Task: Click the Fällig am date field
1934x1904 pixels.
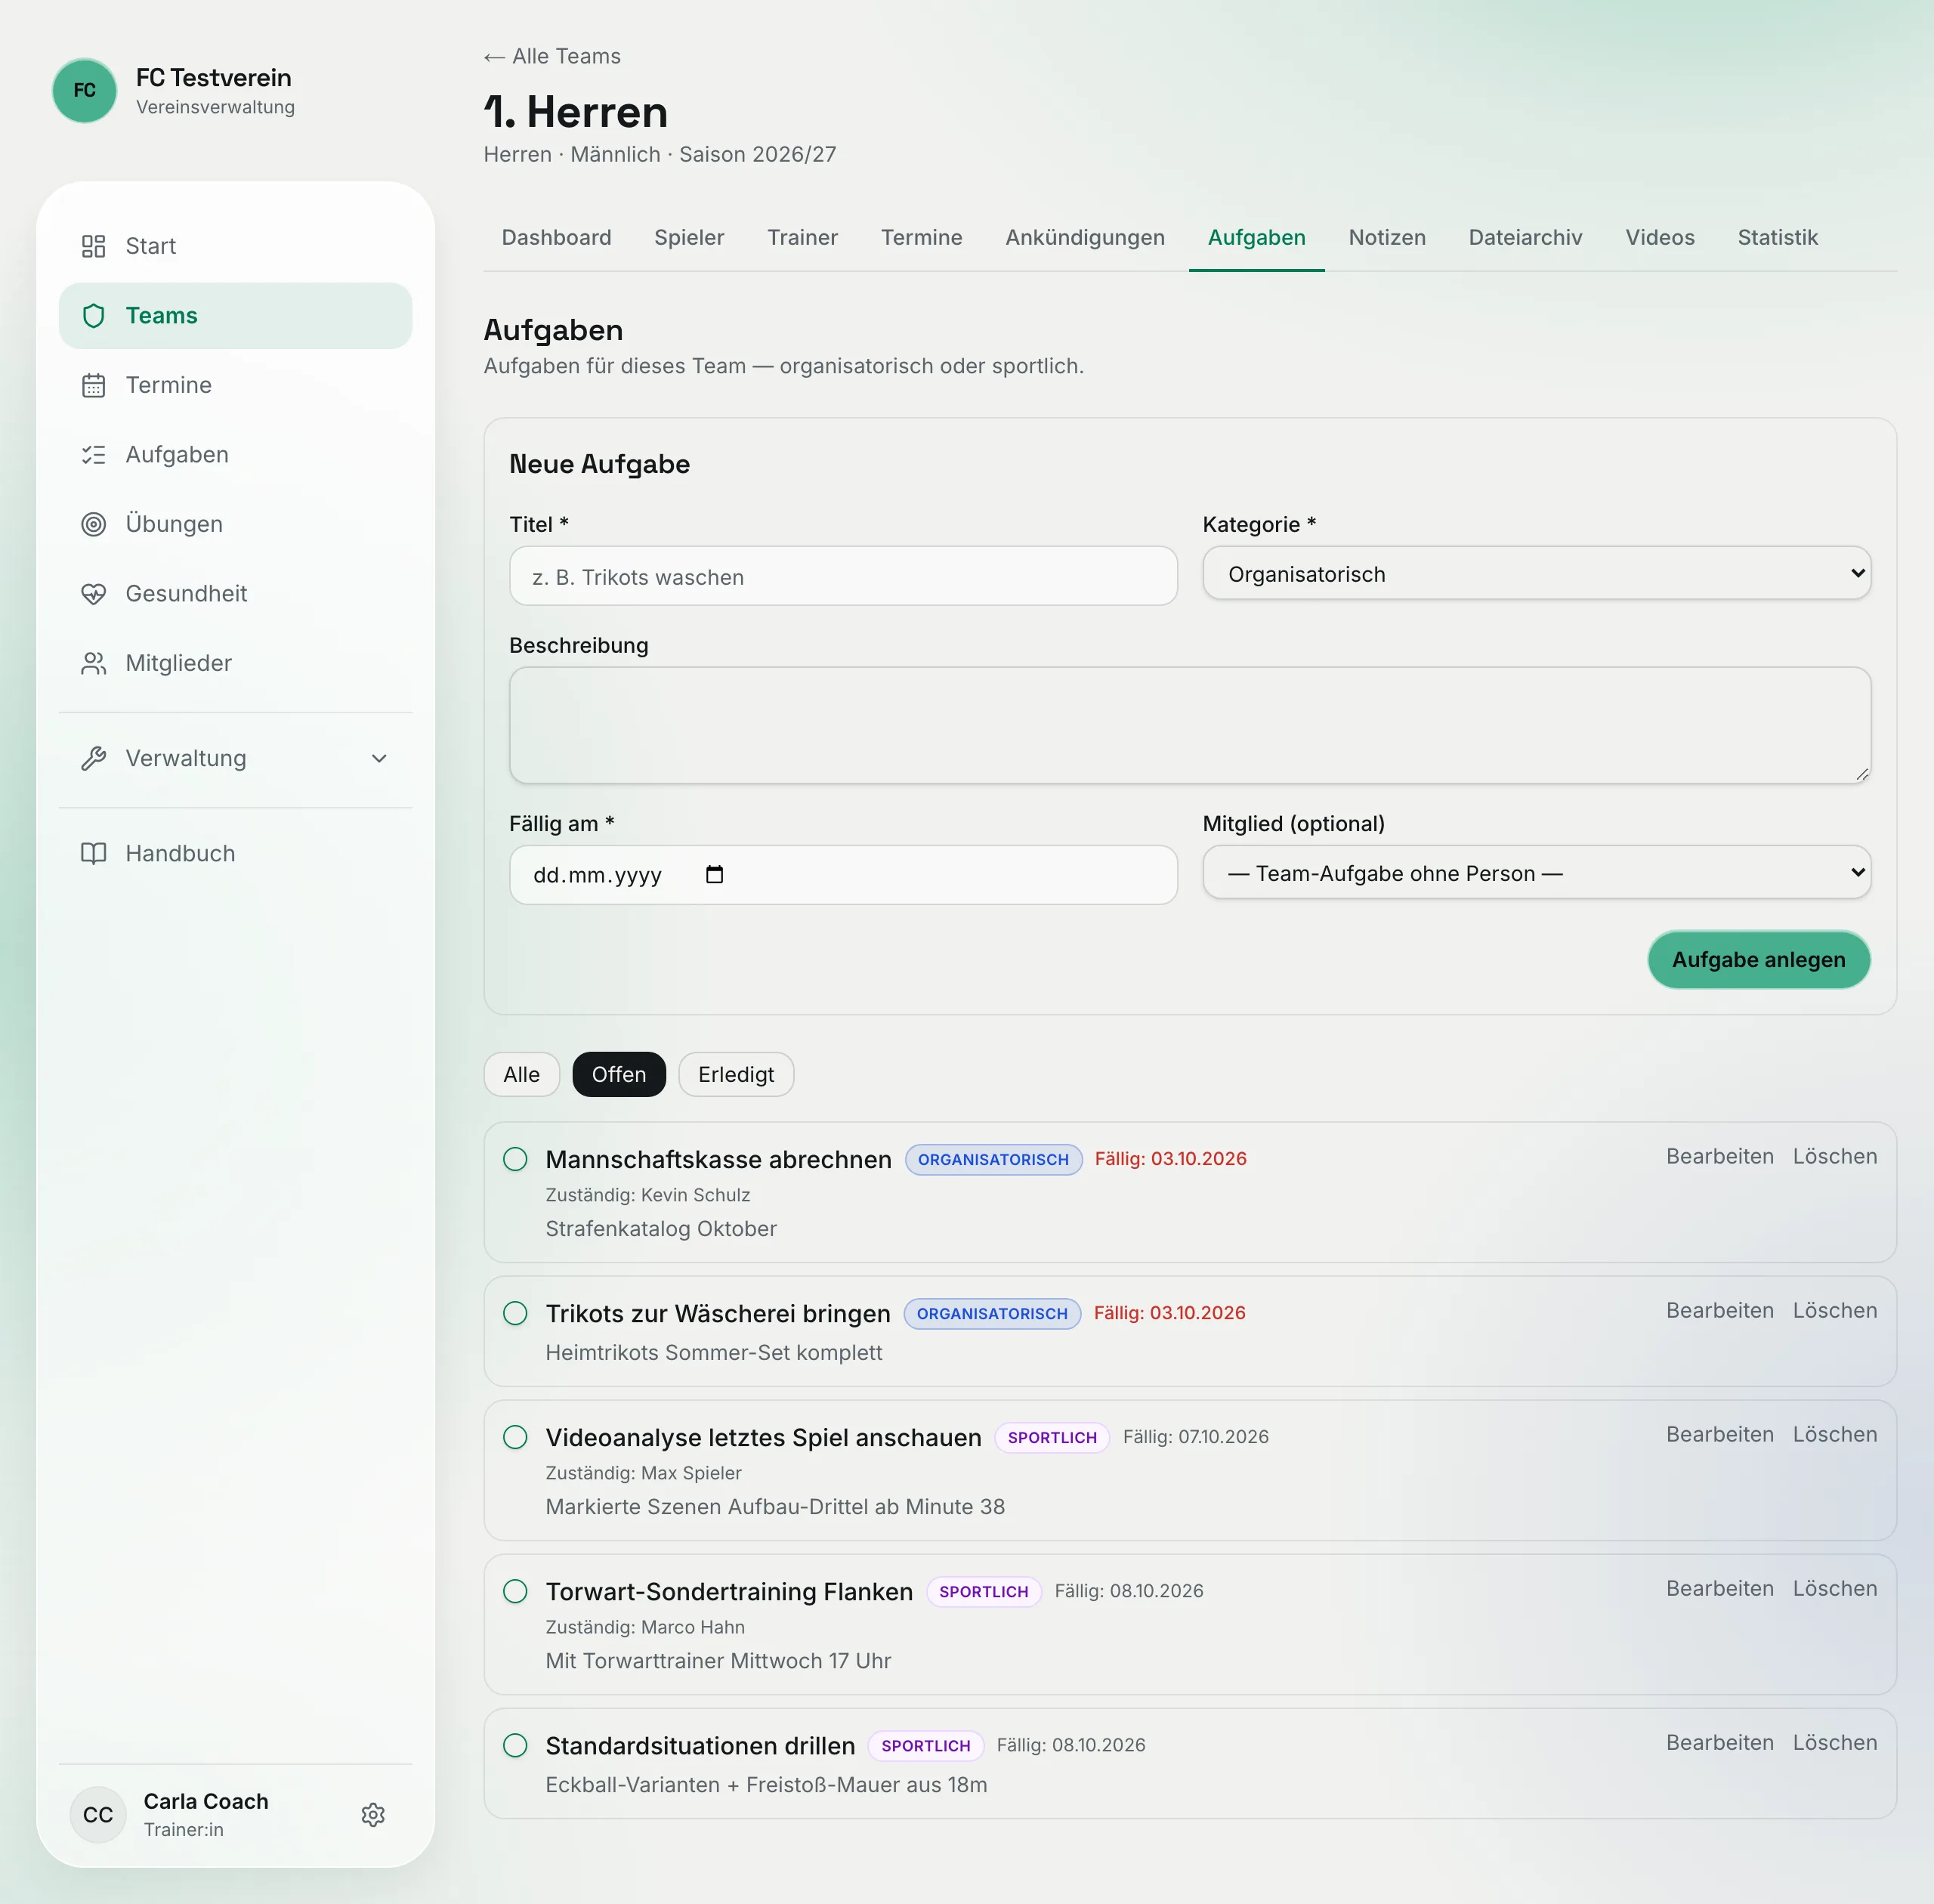Action: pyautogui.click(x=843, y=875)
